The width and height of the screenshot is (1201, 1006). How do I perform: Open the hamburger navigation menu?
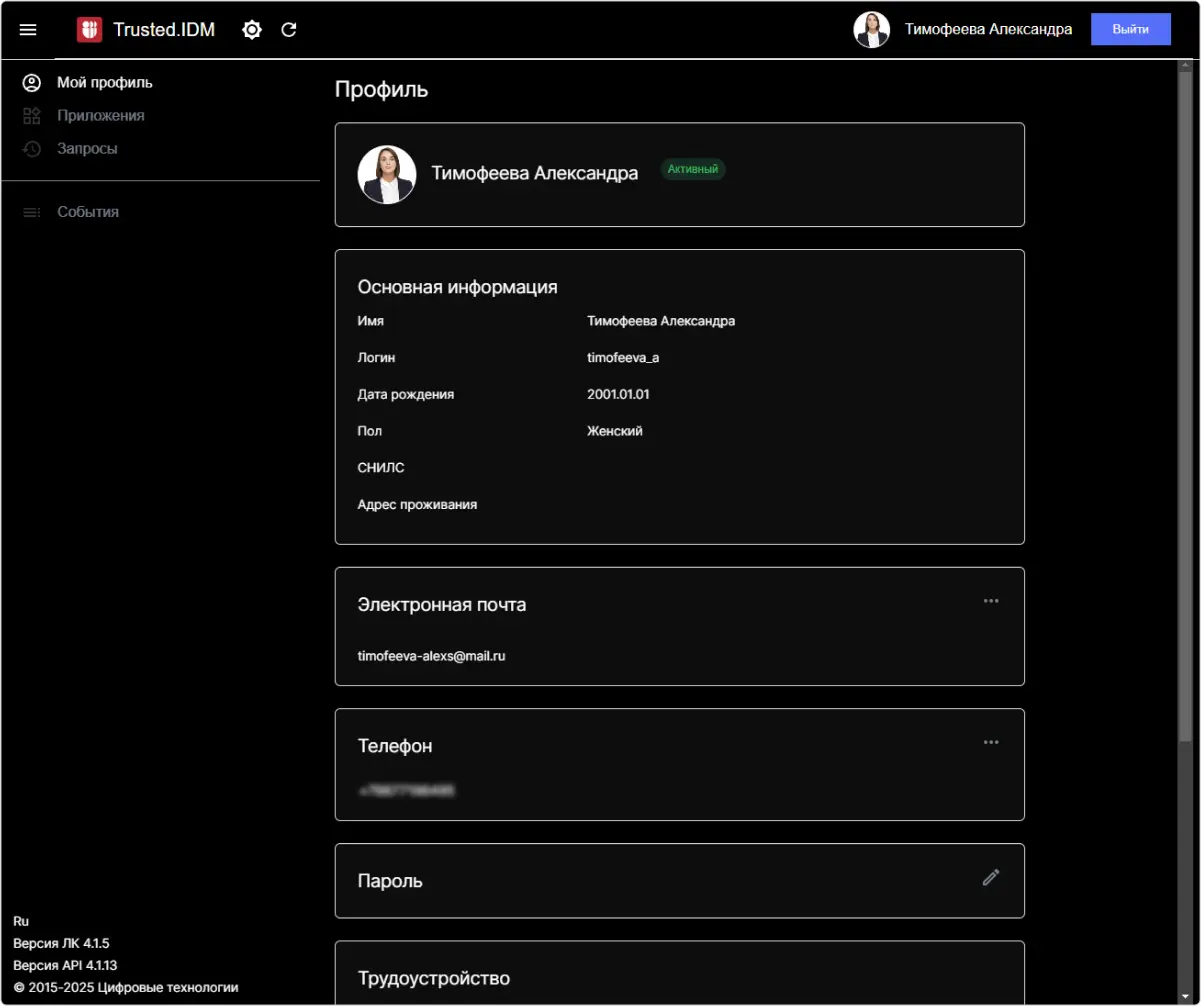[28, 30]
